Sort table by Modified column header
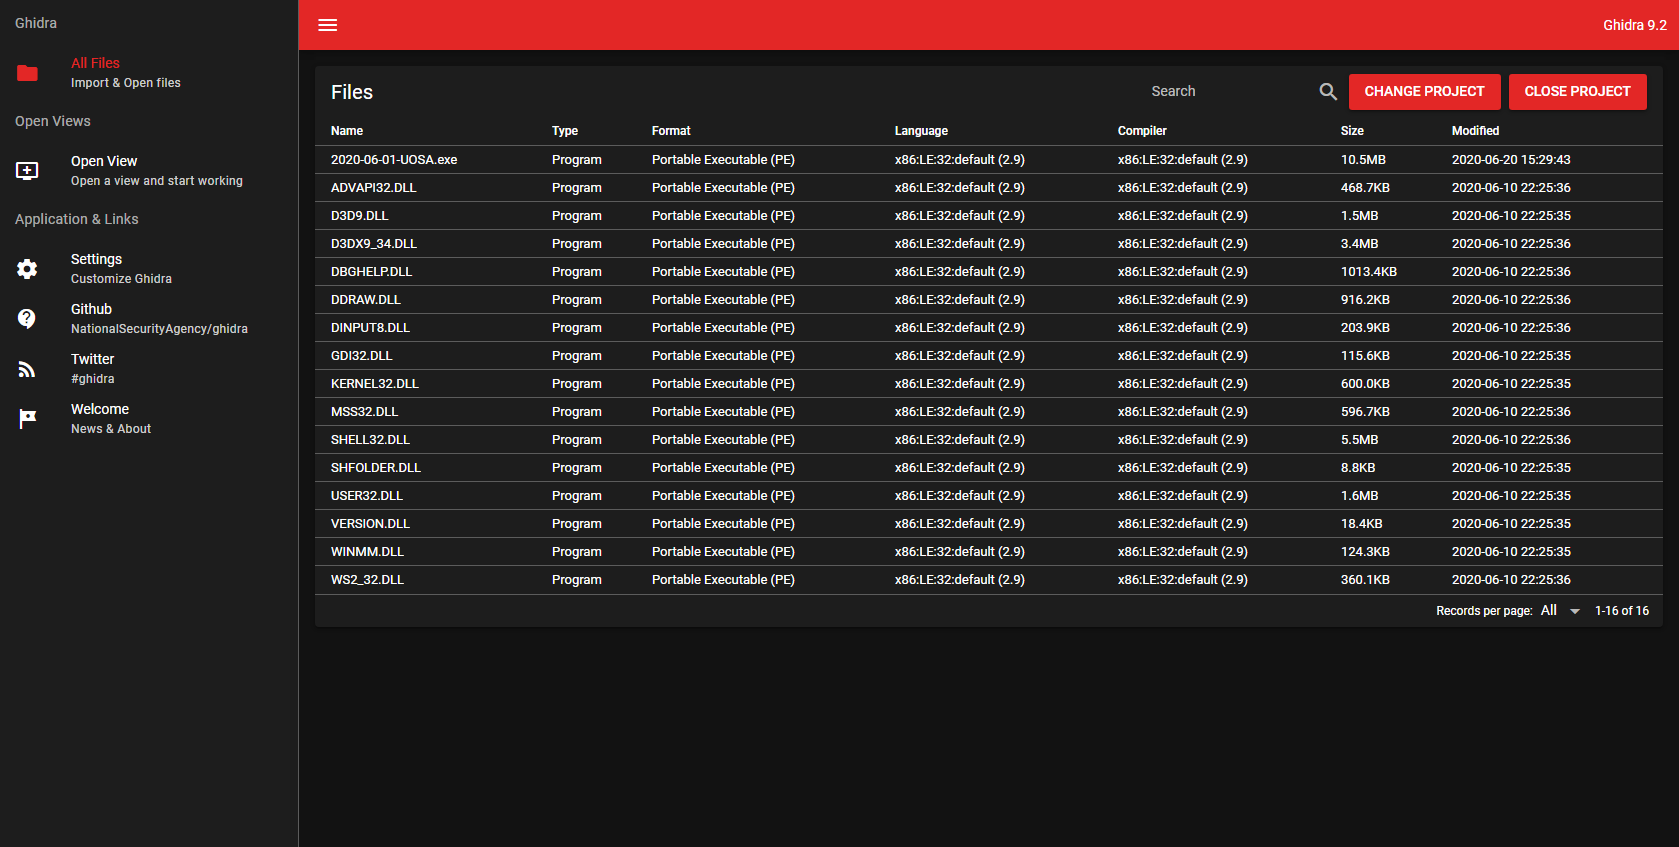Image resolution: width=1679 pixels, height=847 pixels. 1475,131
